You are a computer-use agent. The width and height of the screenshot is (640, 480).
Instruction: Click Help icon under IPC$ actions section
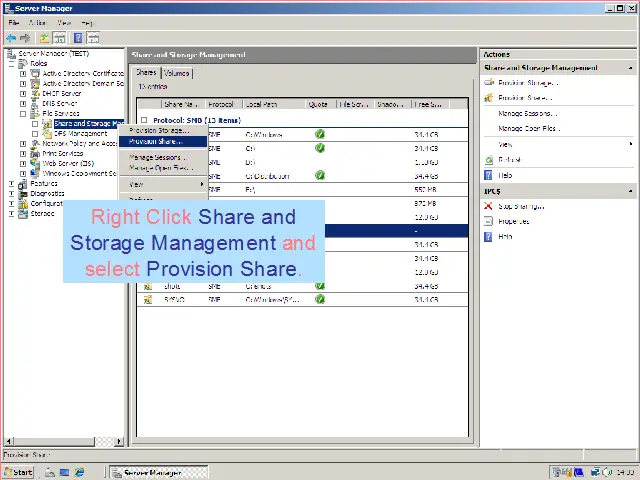pyautogui.click(x=488, y=236)
